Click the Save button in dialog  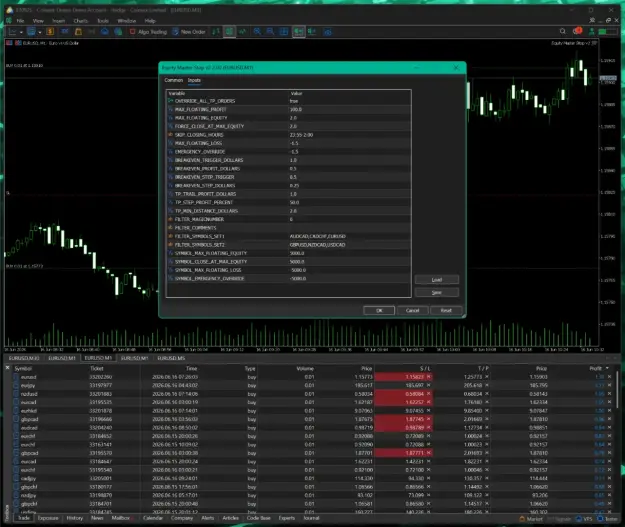[x=436, y=292]
